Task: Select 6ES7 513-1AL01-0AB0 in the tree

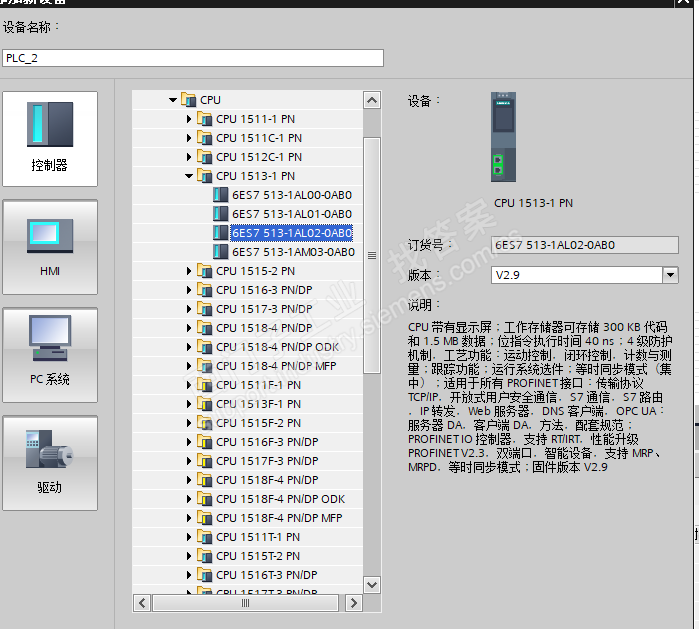Action: point(292,214)
